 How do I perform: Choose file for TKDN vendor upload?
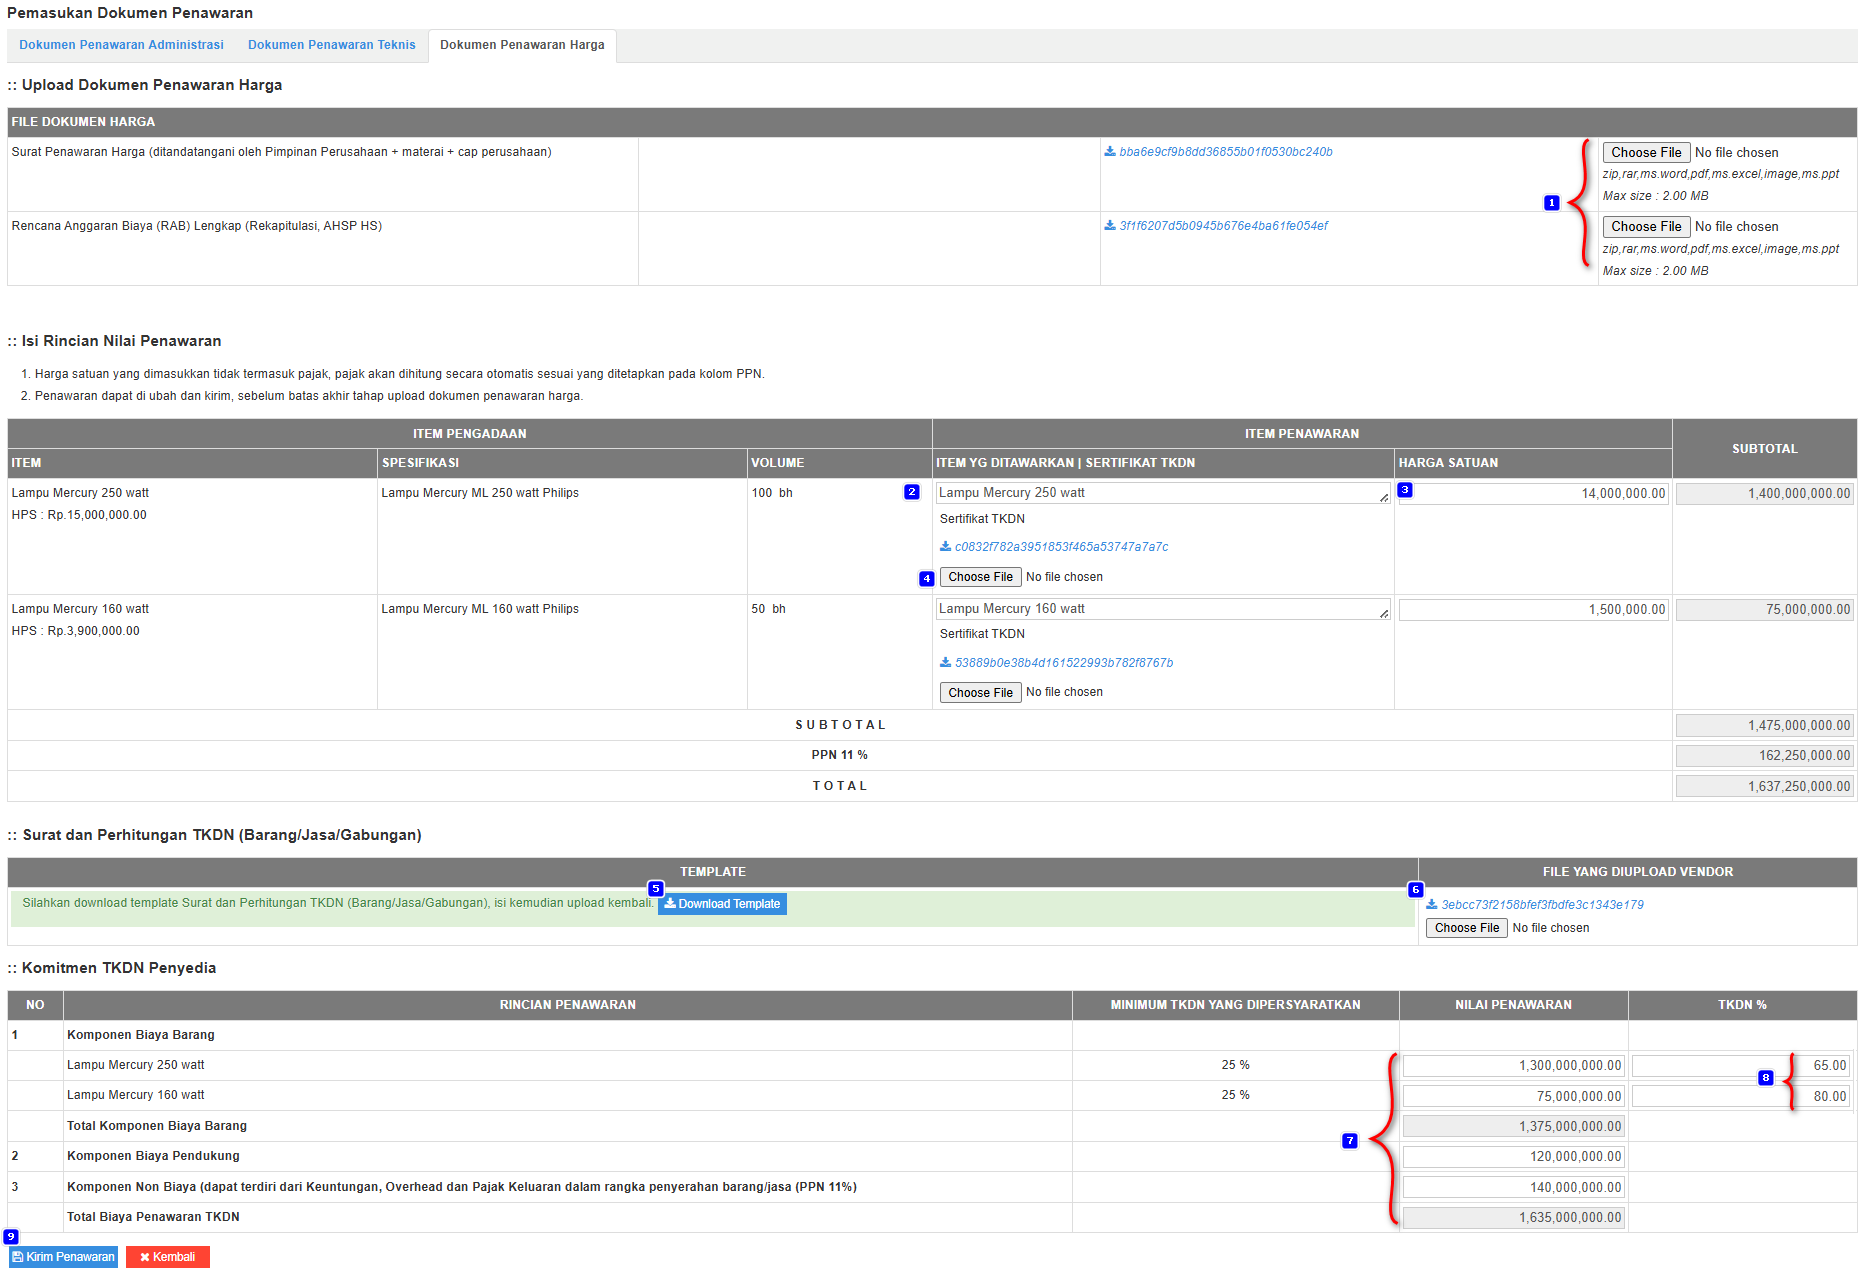click(1466, 928)
